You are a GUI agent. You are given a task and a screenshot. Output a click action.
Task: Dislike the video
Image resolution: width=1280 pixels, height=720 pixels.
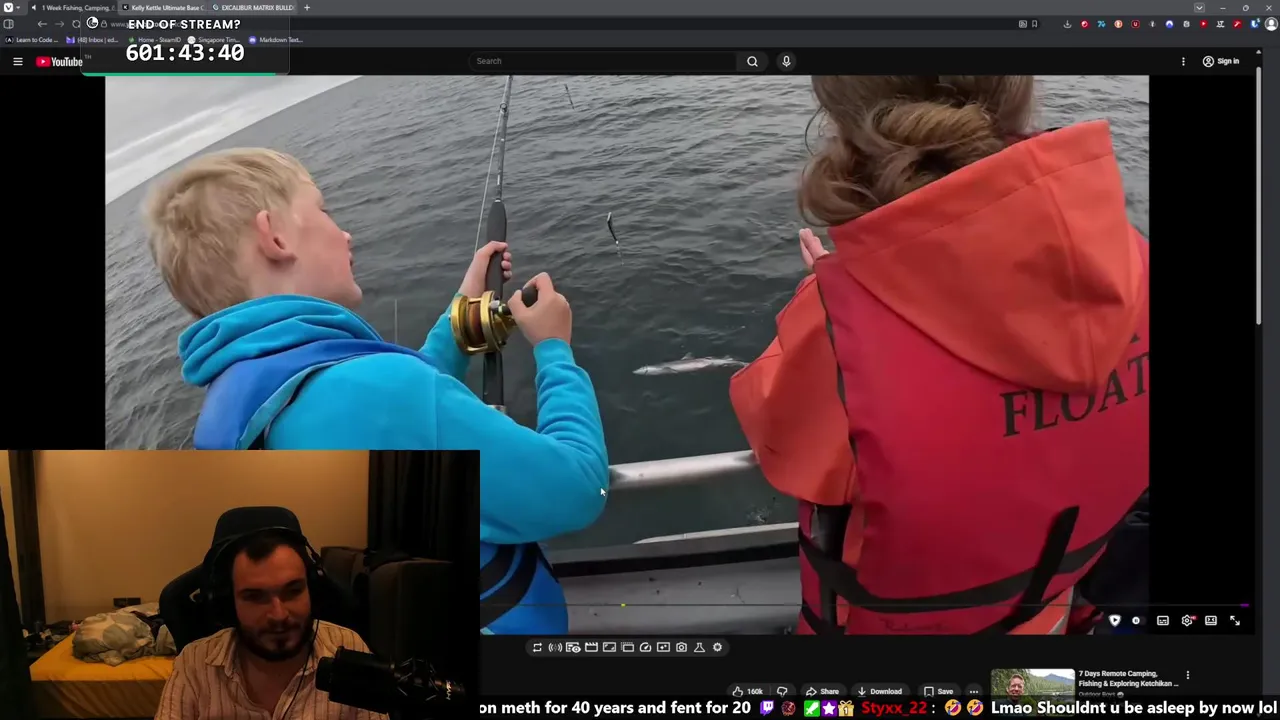782,691
